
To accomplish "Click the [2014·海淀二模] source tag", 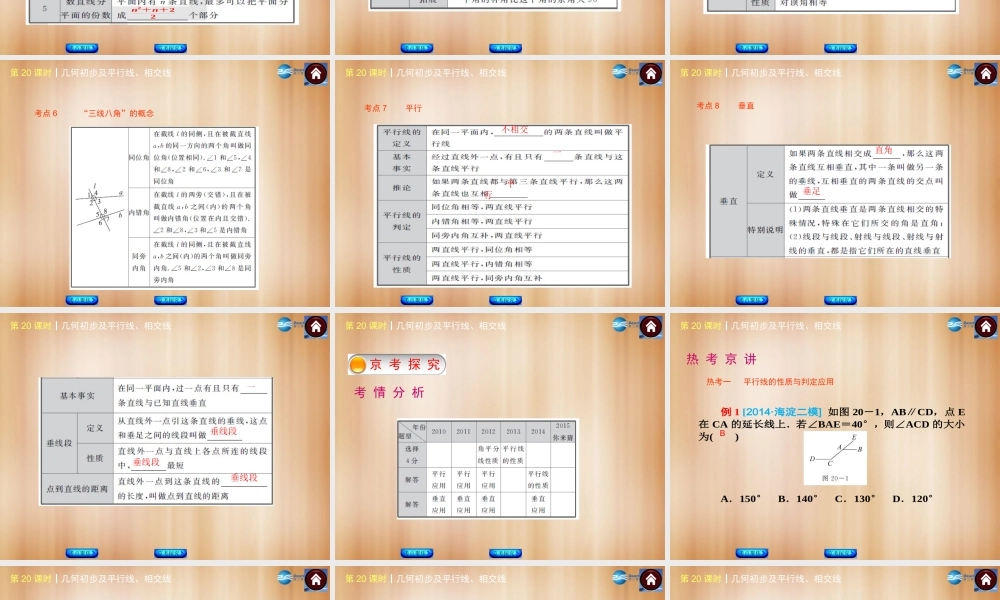I will pyautogui.click(x=782, y=412).
